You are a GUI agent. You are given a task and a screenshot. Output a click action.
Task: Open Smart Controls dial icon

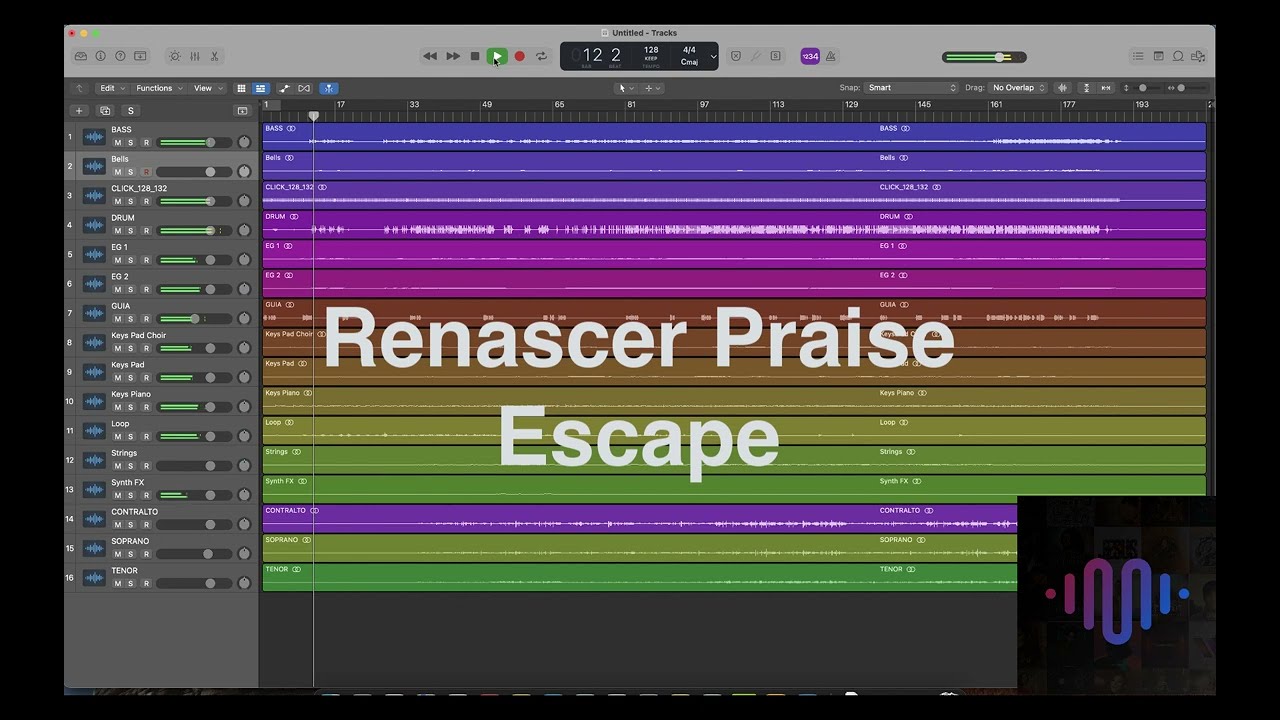click(175, 56)
